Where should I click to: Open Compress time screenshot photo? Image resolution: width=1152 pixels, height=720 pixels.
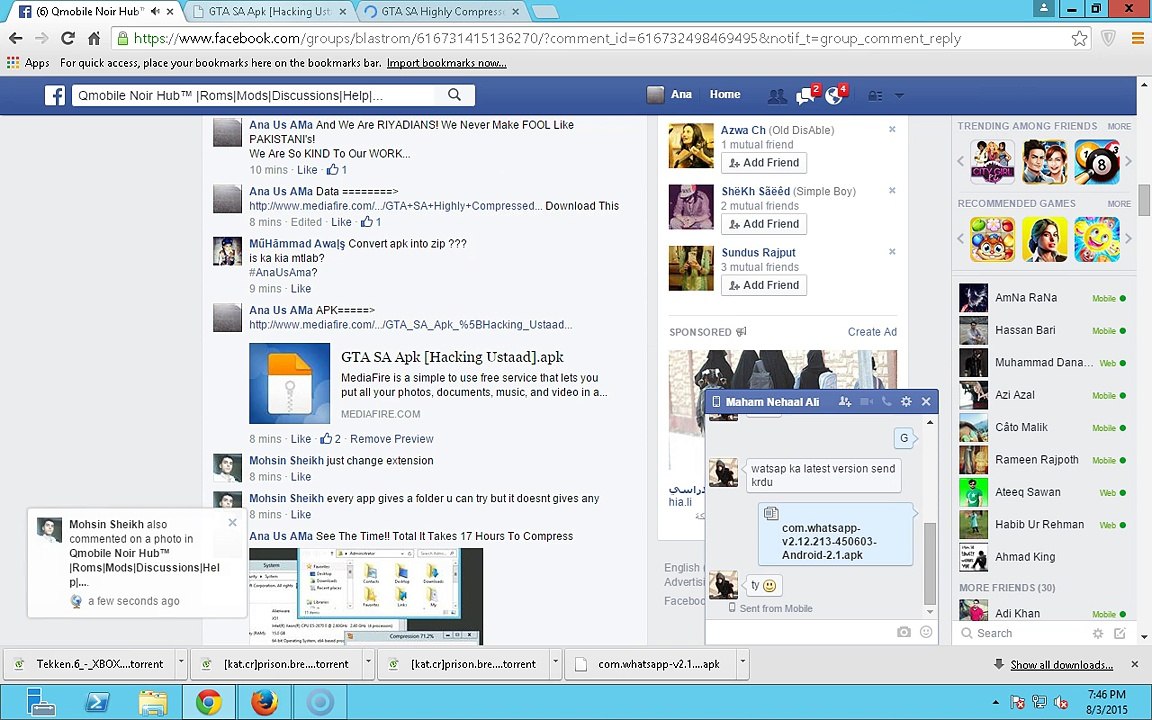[x=366, y=597]
